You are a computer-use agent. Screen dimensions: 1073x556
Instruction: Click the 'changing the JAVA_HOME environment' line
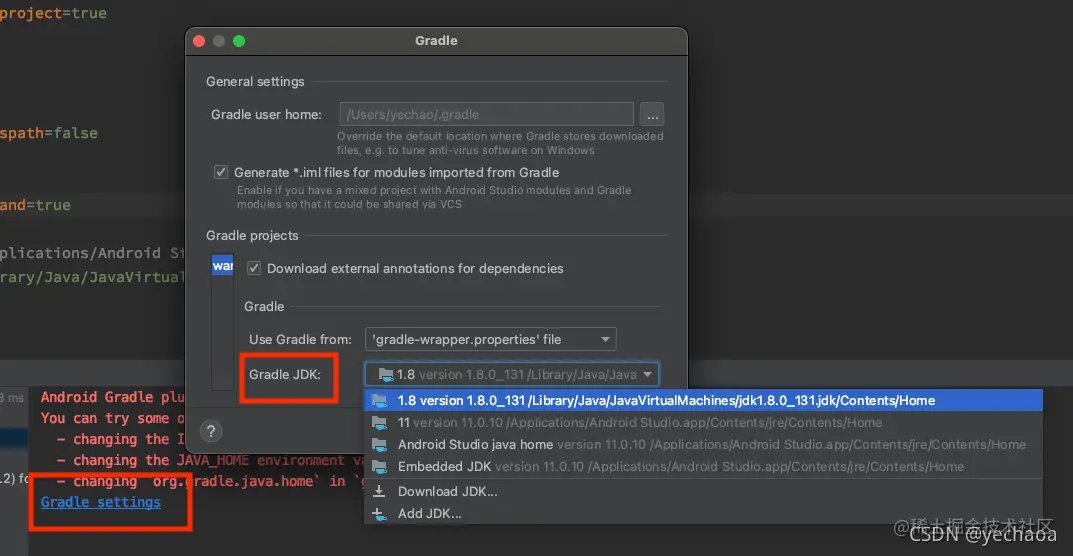pyautogui.click(x=209, y=460)
